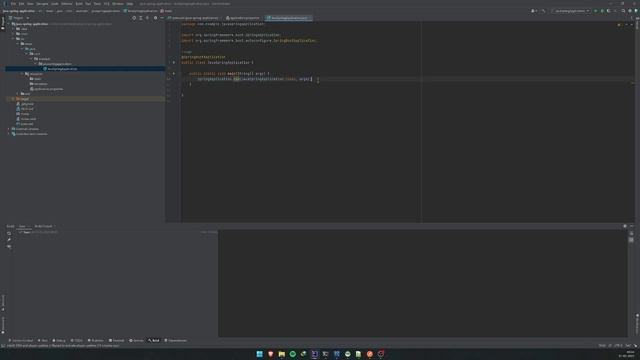Expand External Libraries node

pos(9,129)
